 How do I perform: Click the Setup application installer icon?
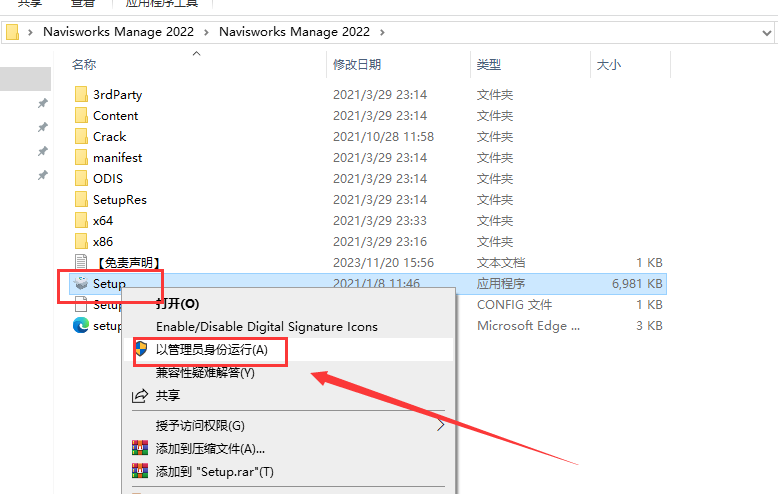81,283
